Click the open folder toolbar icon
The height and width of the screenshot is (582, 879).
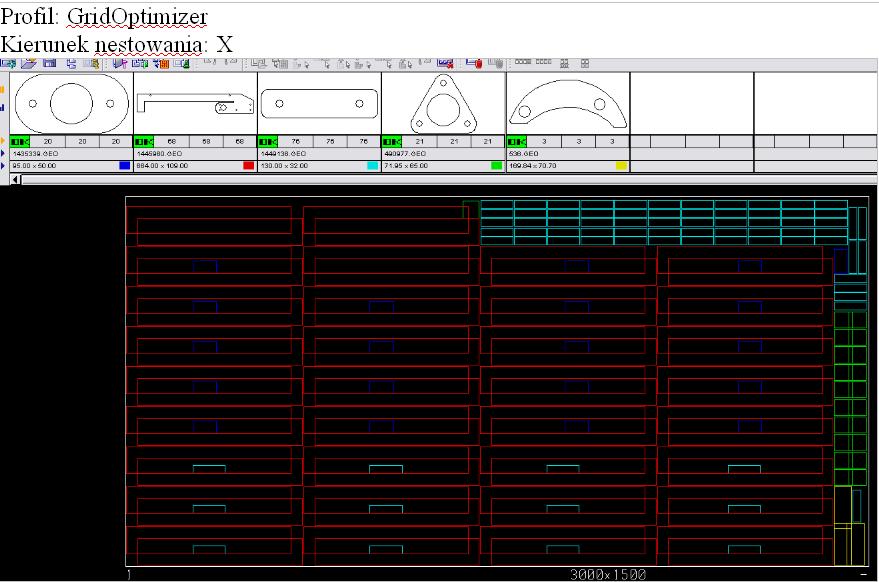tap(29, 63)
